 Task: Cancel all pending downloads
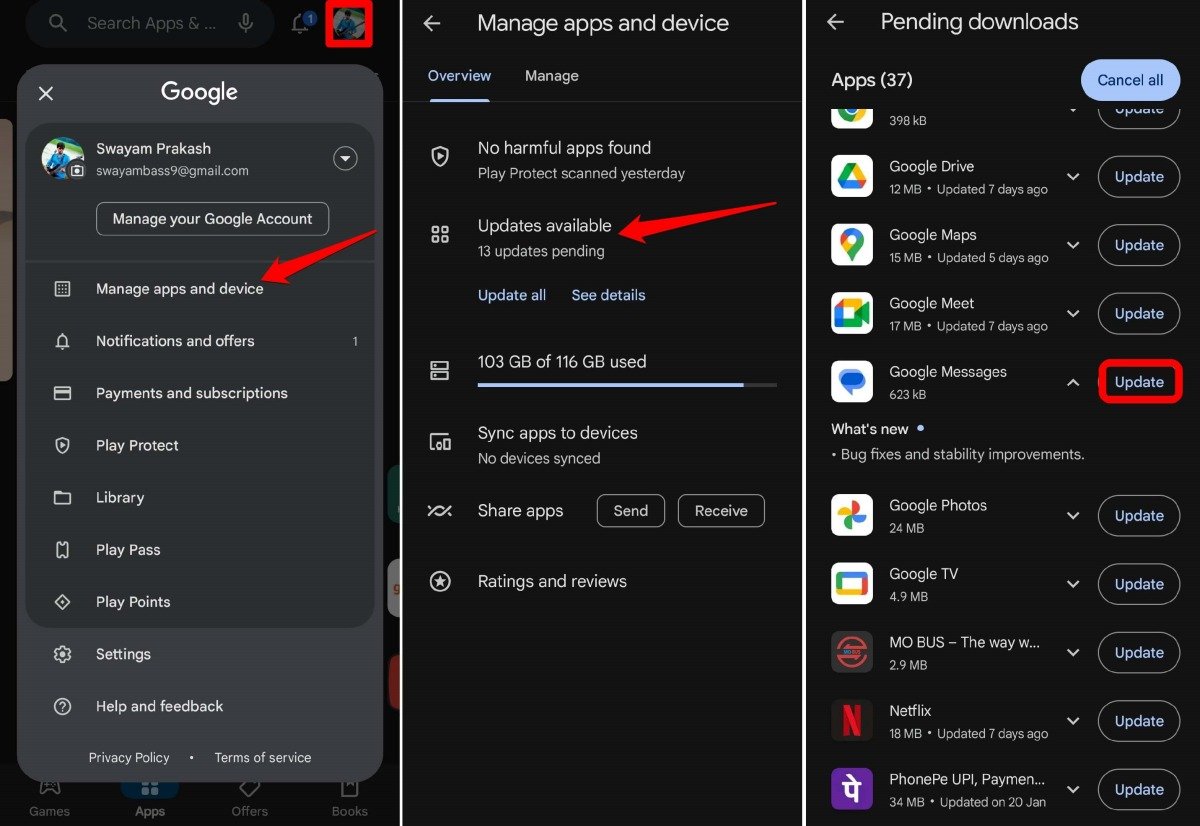[1130, 80]
